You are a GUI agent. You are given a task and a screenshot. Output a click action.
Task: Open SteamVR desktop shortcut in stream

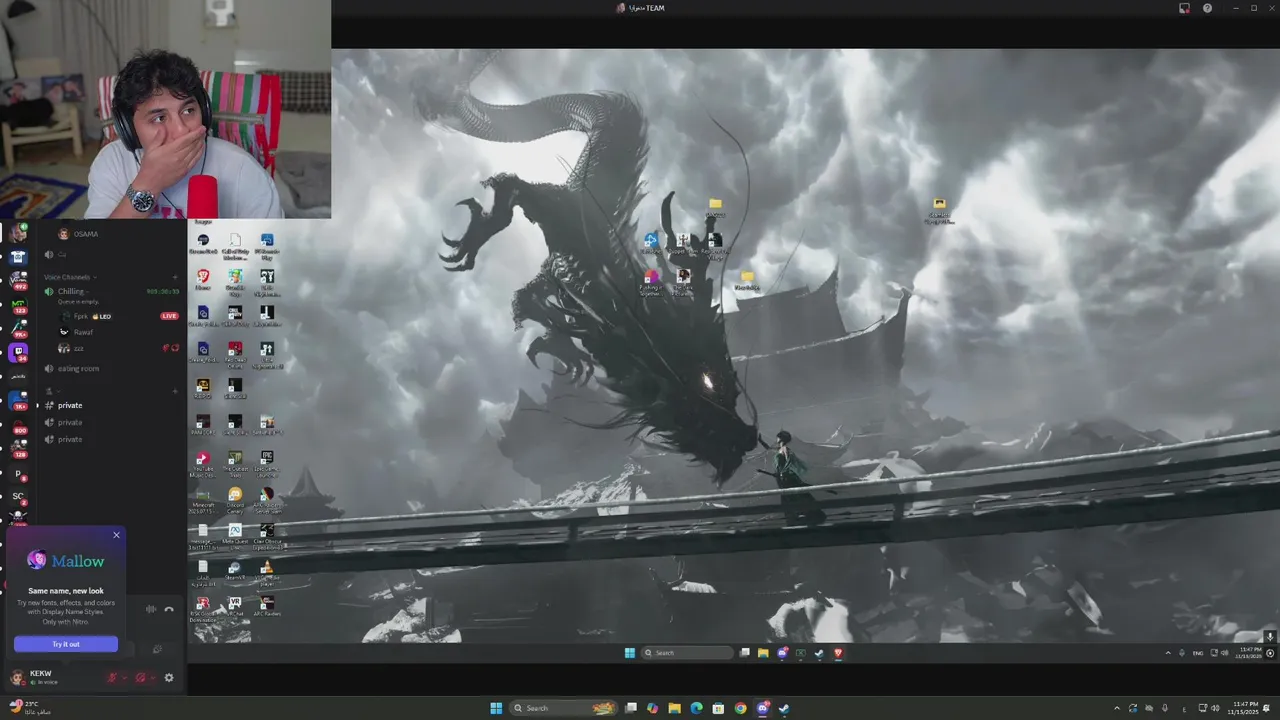(x=235, y=571)
